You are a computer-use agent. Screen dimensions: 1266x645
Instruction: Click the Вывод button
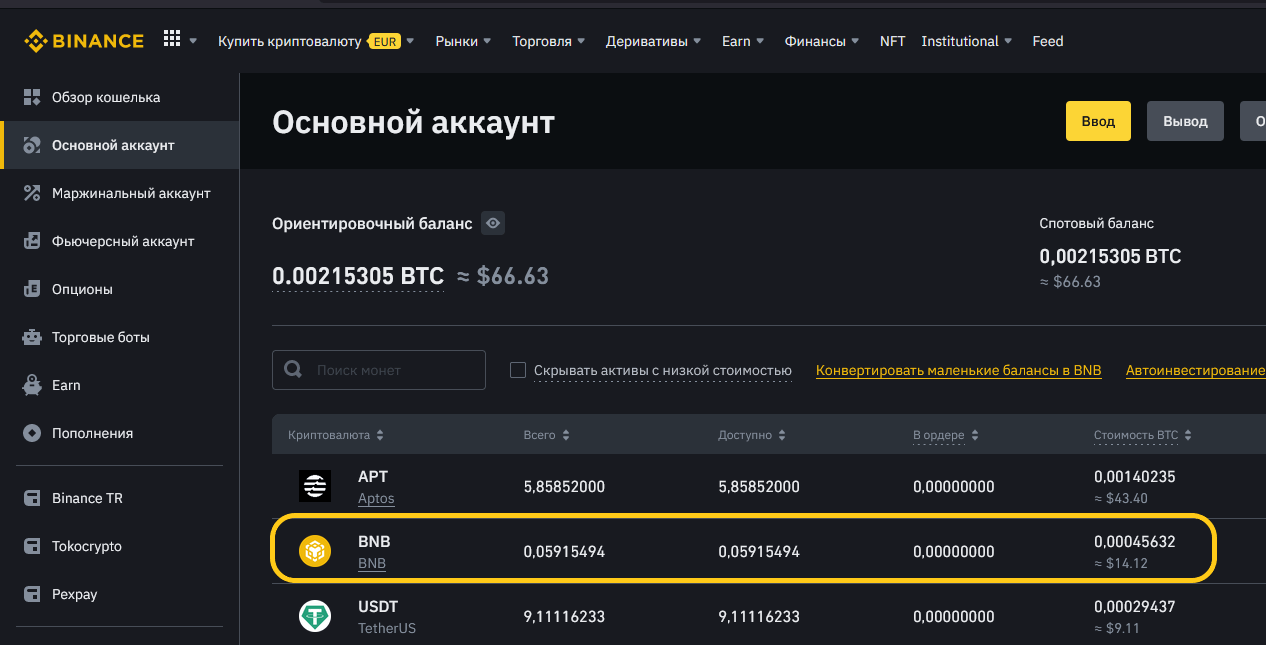point(1185,121)
